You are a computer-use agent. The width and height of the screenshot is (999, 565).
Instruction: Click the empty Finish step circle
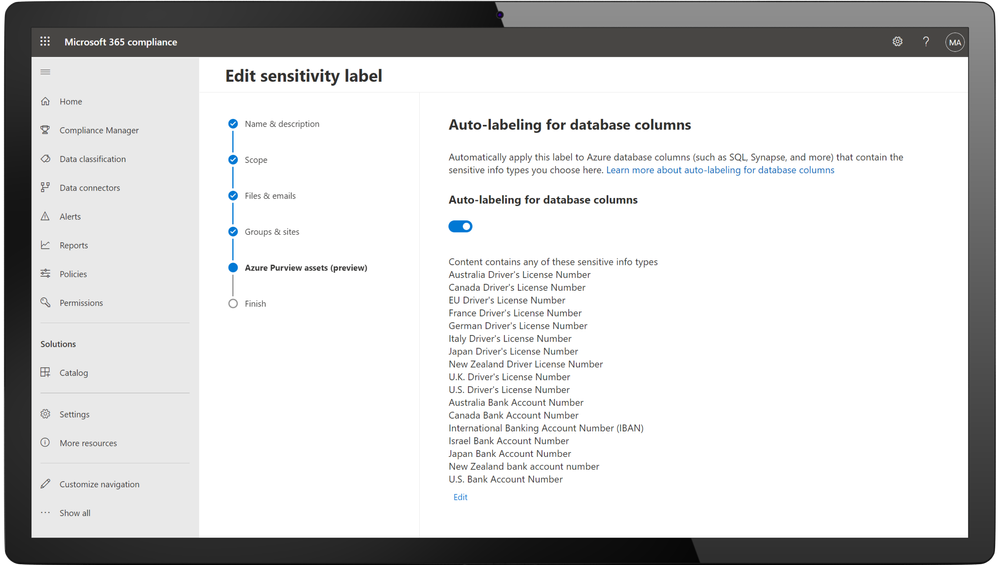pos(233,303)
